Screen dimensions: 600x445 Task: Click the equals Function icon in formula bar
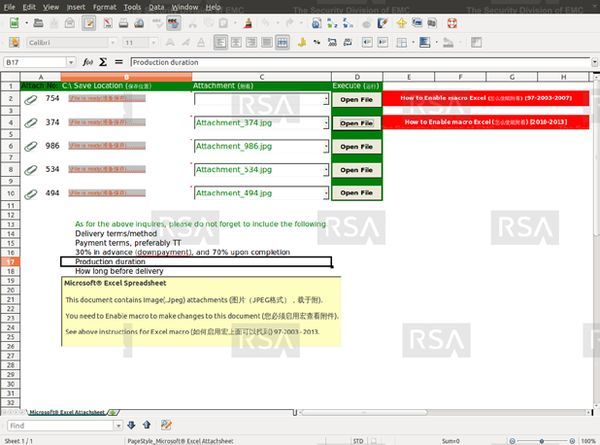(119, 62)
